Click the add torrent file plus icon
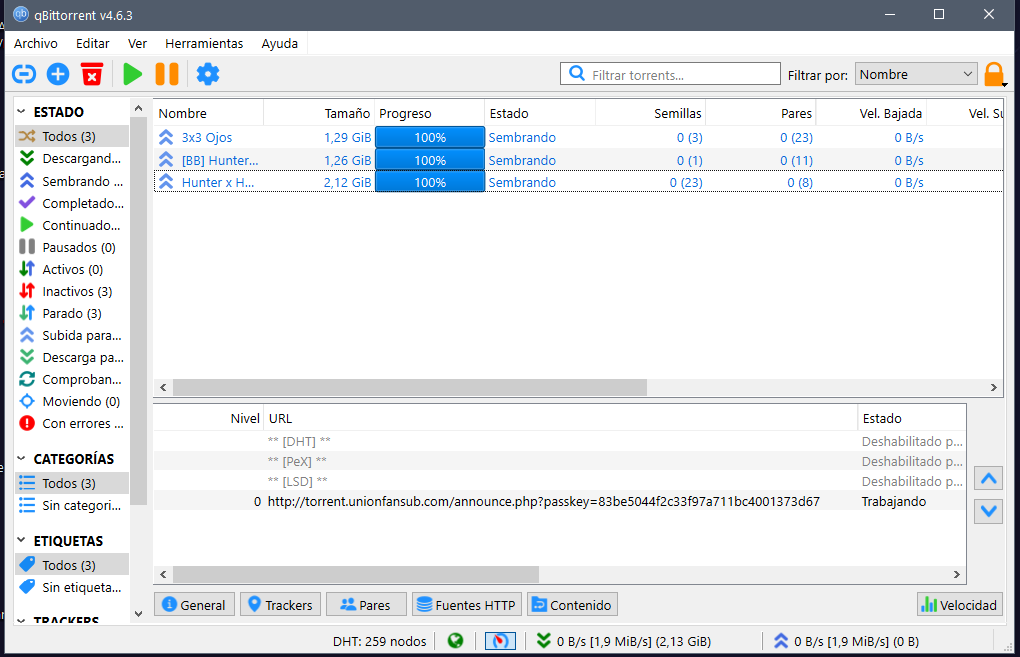The height and width of the screenshot is (657, 1020). click(x=58, y=74)
